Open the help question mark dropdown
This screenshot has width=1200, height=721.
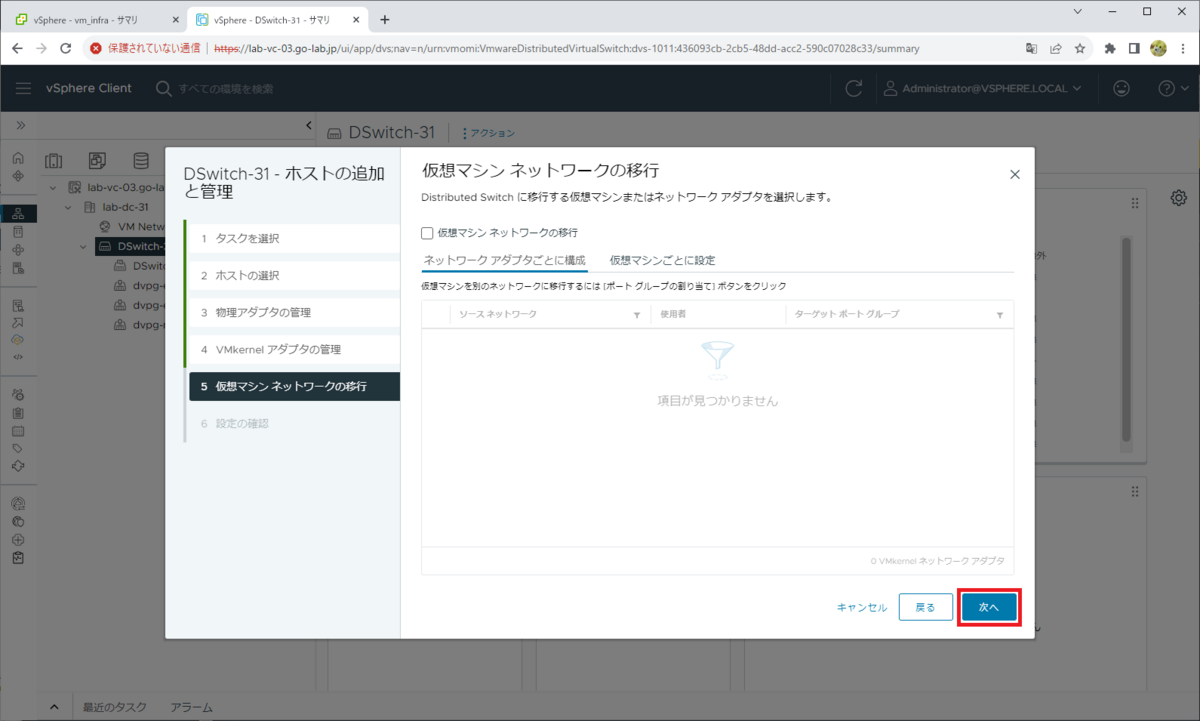point(1171,88)
